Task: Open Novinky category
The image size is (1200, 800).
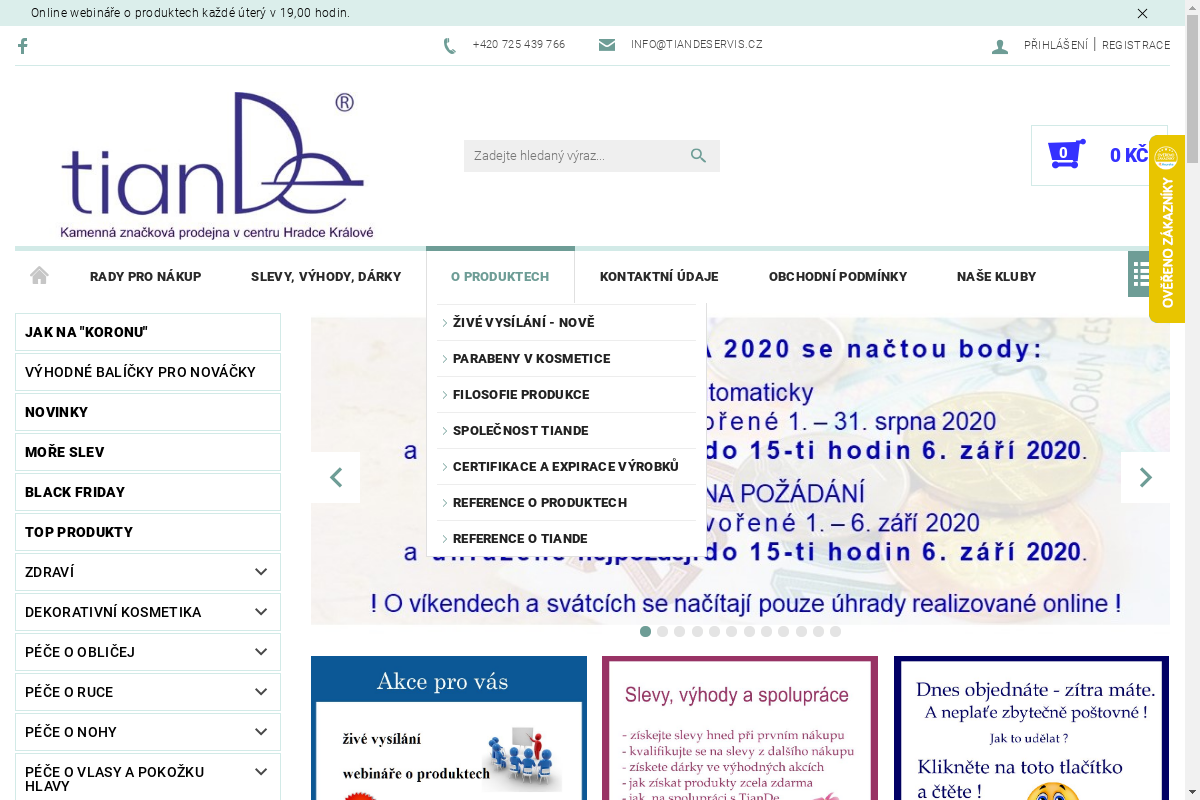Action: tap(148, 412)
